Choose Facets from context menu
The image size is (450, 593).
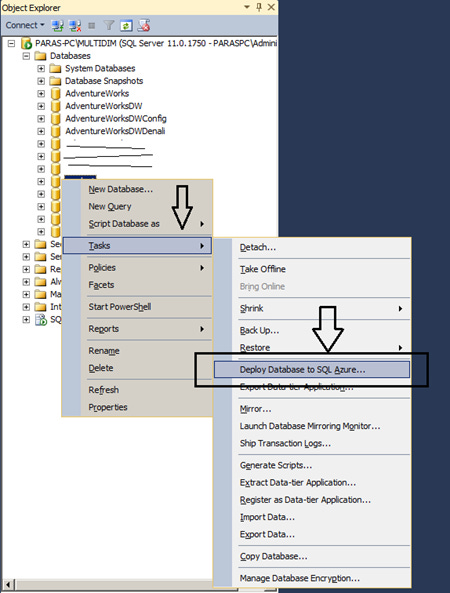pyautogui.click(x=137, y=285)
